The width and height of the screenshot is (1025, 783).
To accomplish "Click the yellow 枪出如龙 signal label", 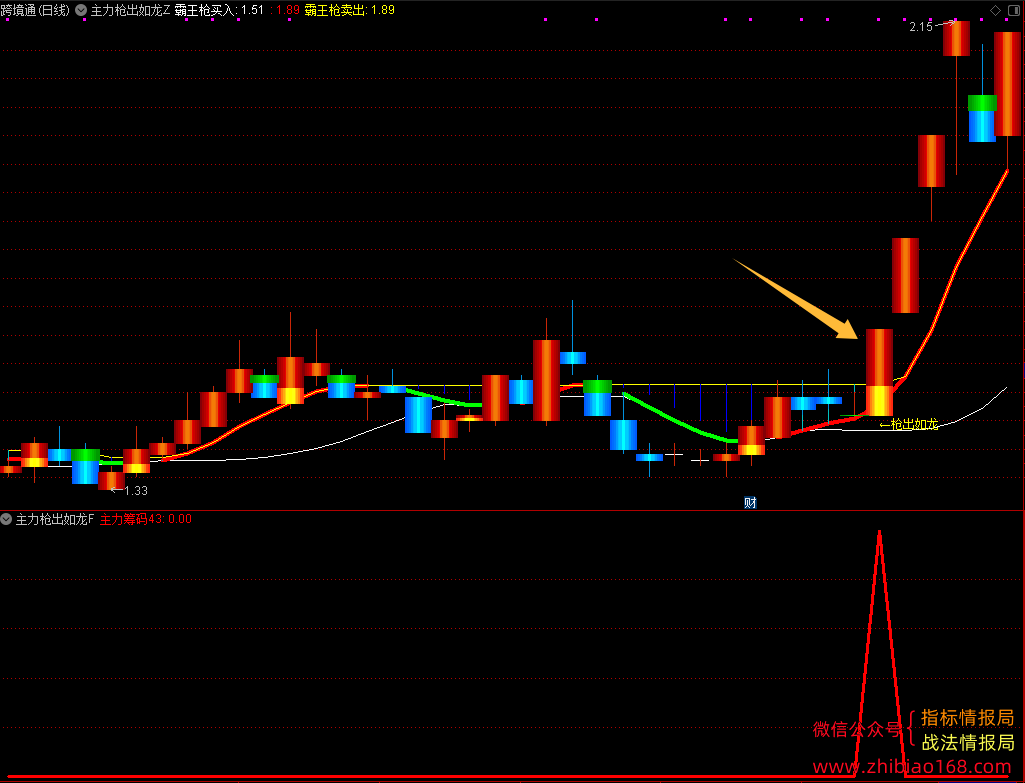I will coord(909,424).
